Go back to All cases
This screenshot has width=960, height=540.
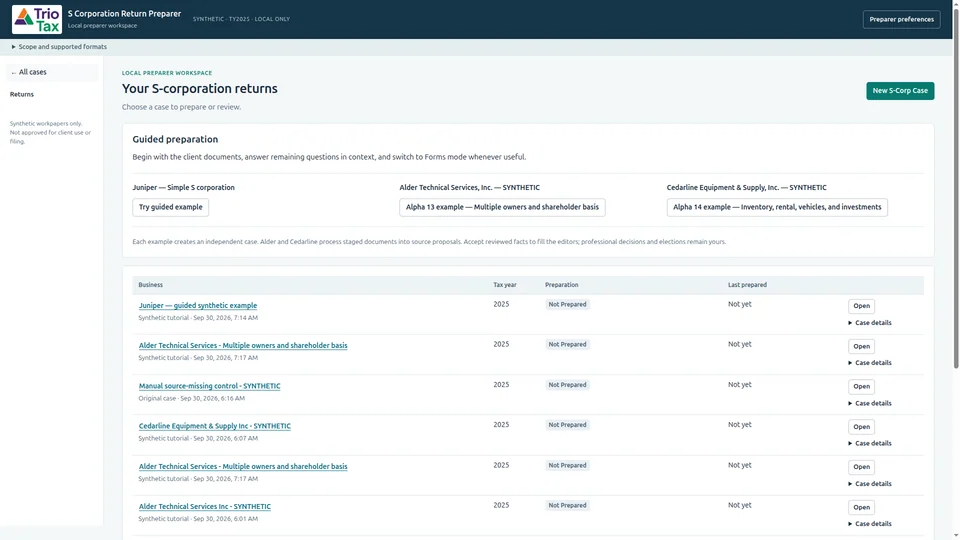click(x=52, y=72)
